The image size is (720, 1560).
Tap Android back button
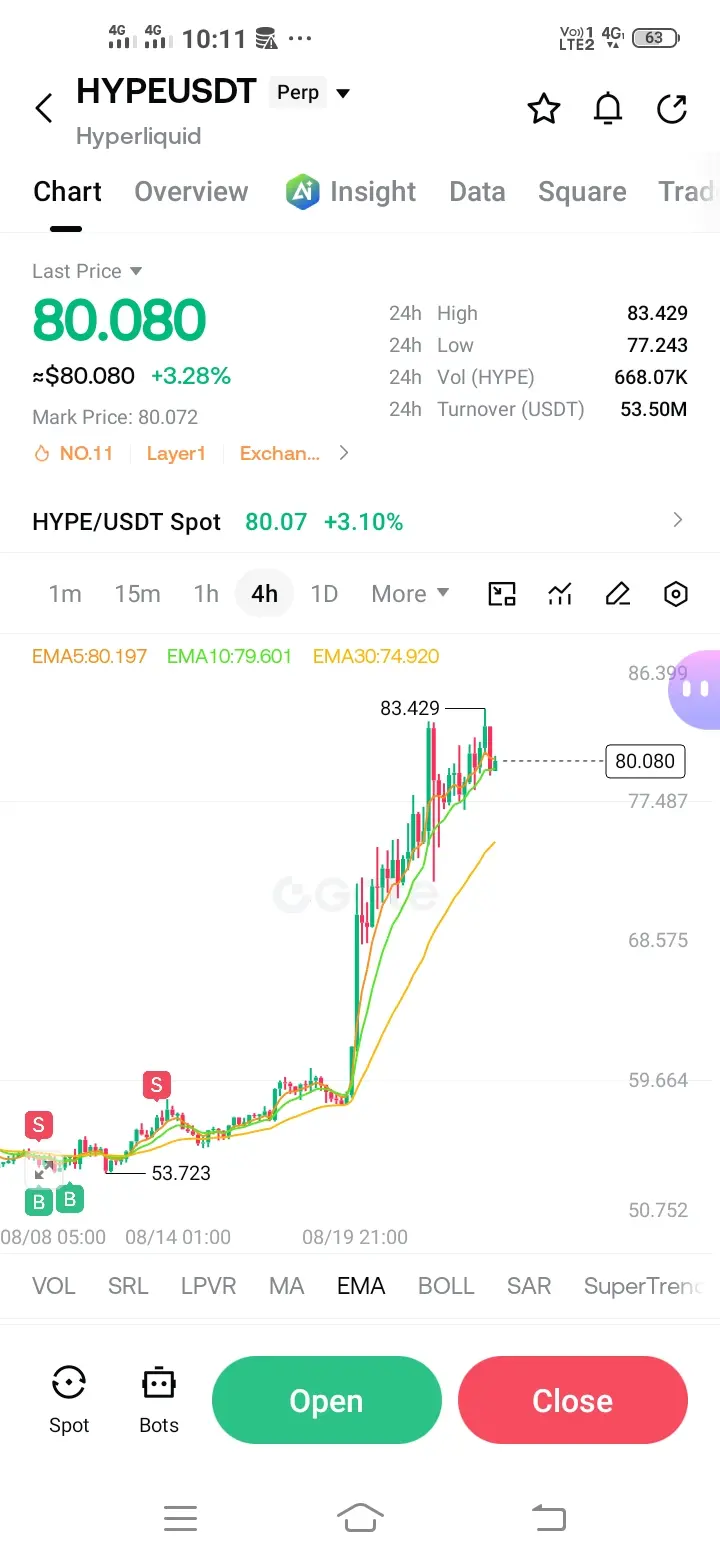[x=548, y=1518]
